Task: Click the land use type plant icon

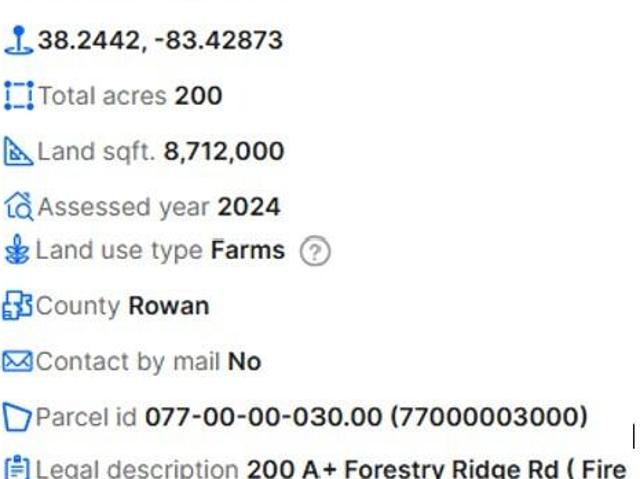Action: (x=17, y=250)
